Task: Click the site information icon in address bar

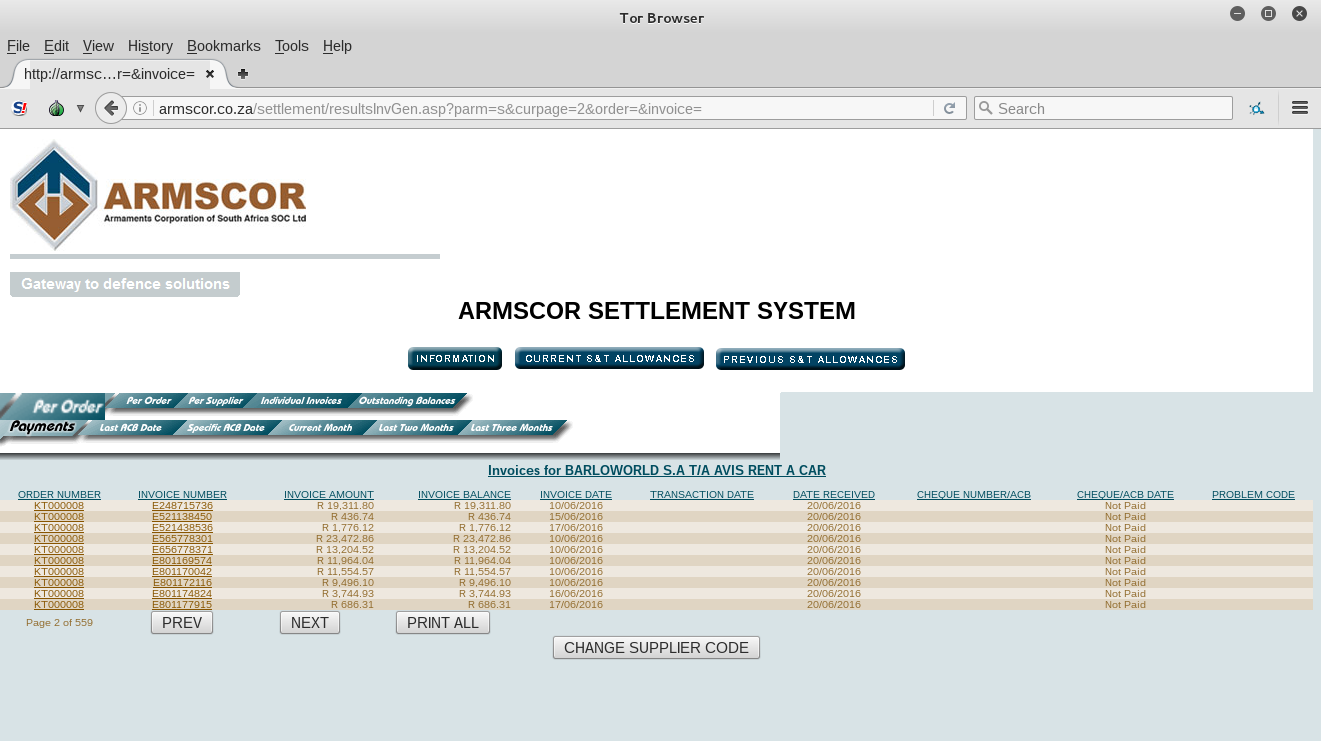Action: pyautogui.click(x=140, y=108)
